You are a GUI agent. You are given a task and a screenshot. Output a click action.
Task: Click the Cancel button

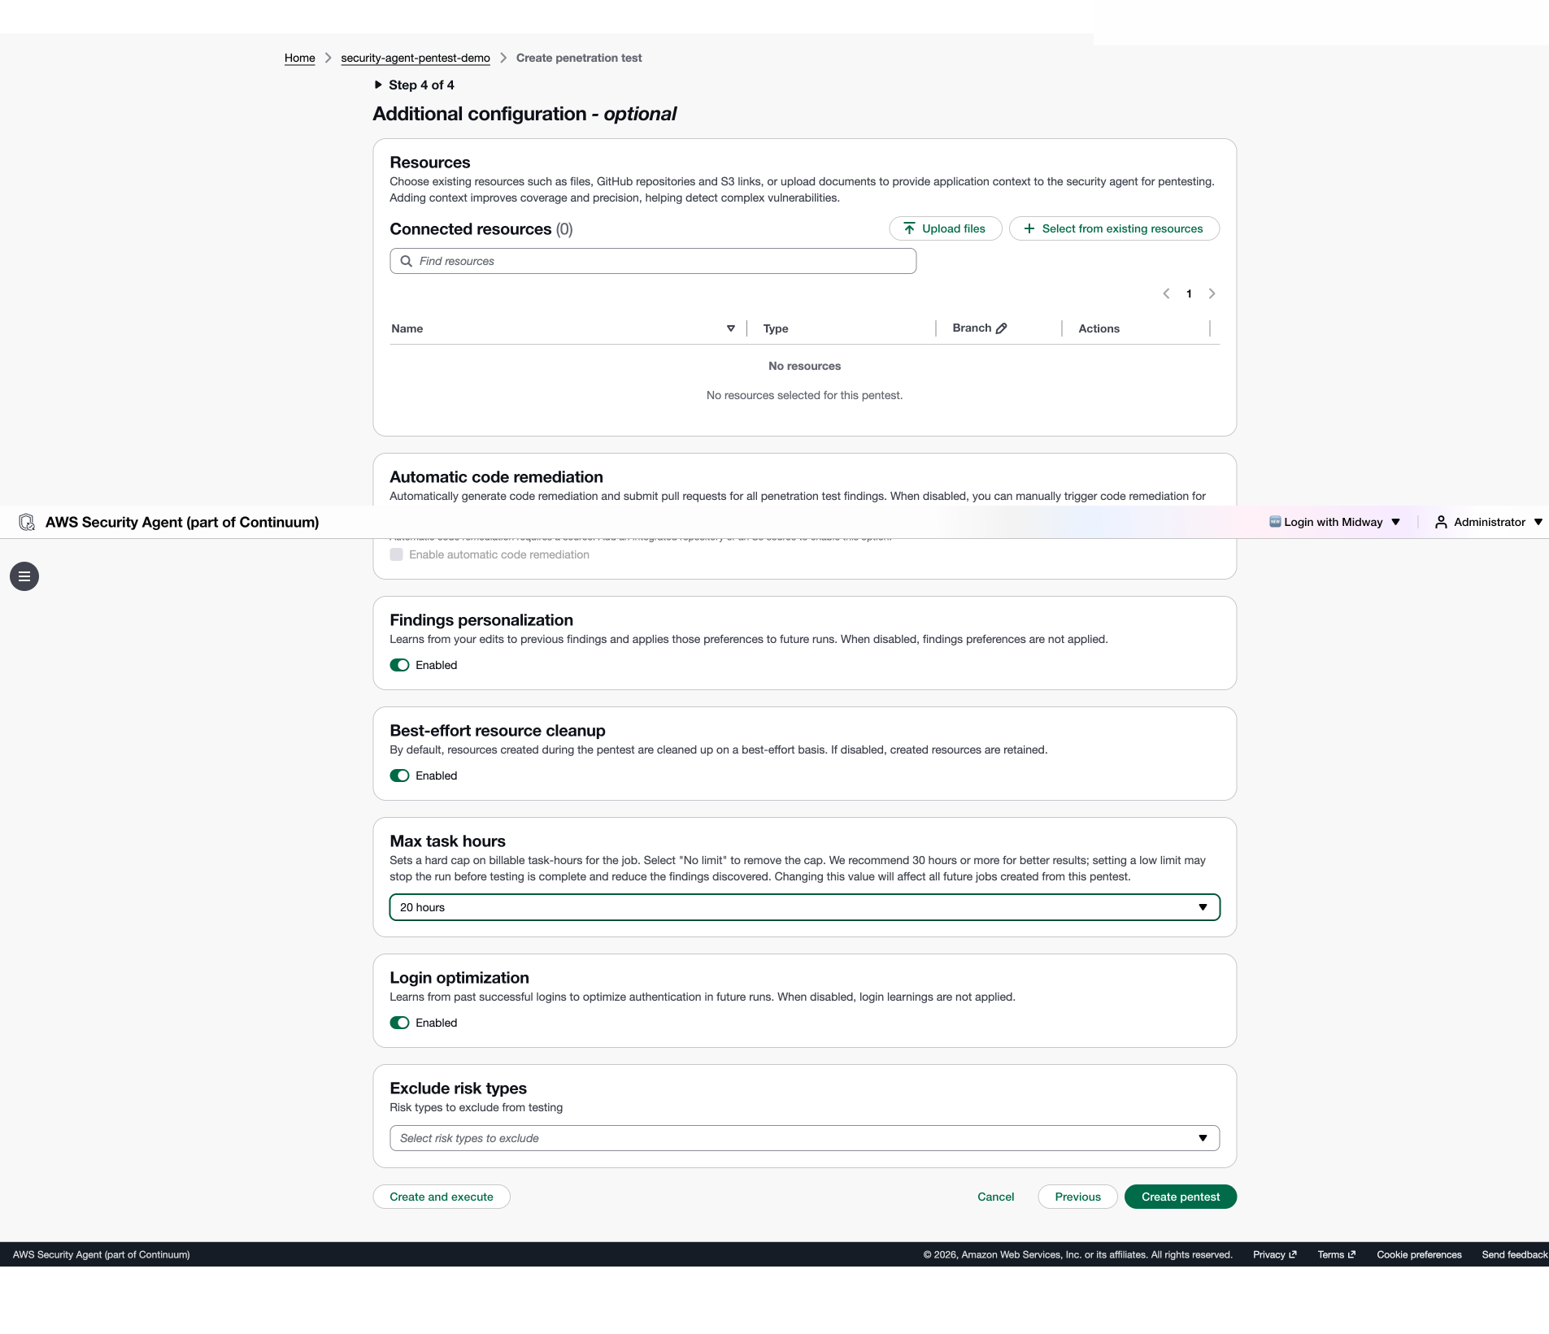995,1197
